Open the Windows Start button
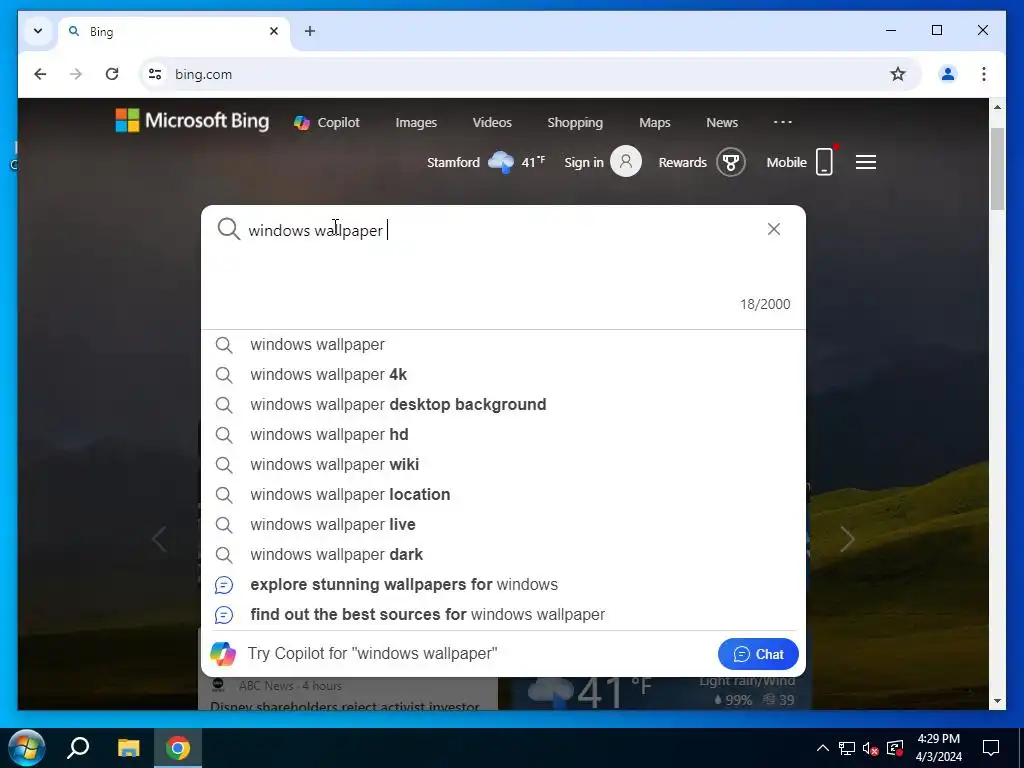1024x768 pixels. tap(26, 748)
